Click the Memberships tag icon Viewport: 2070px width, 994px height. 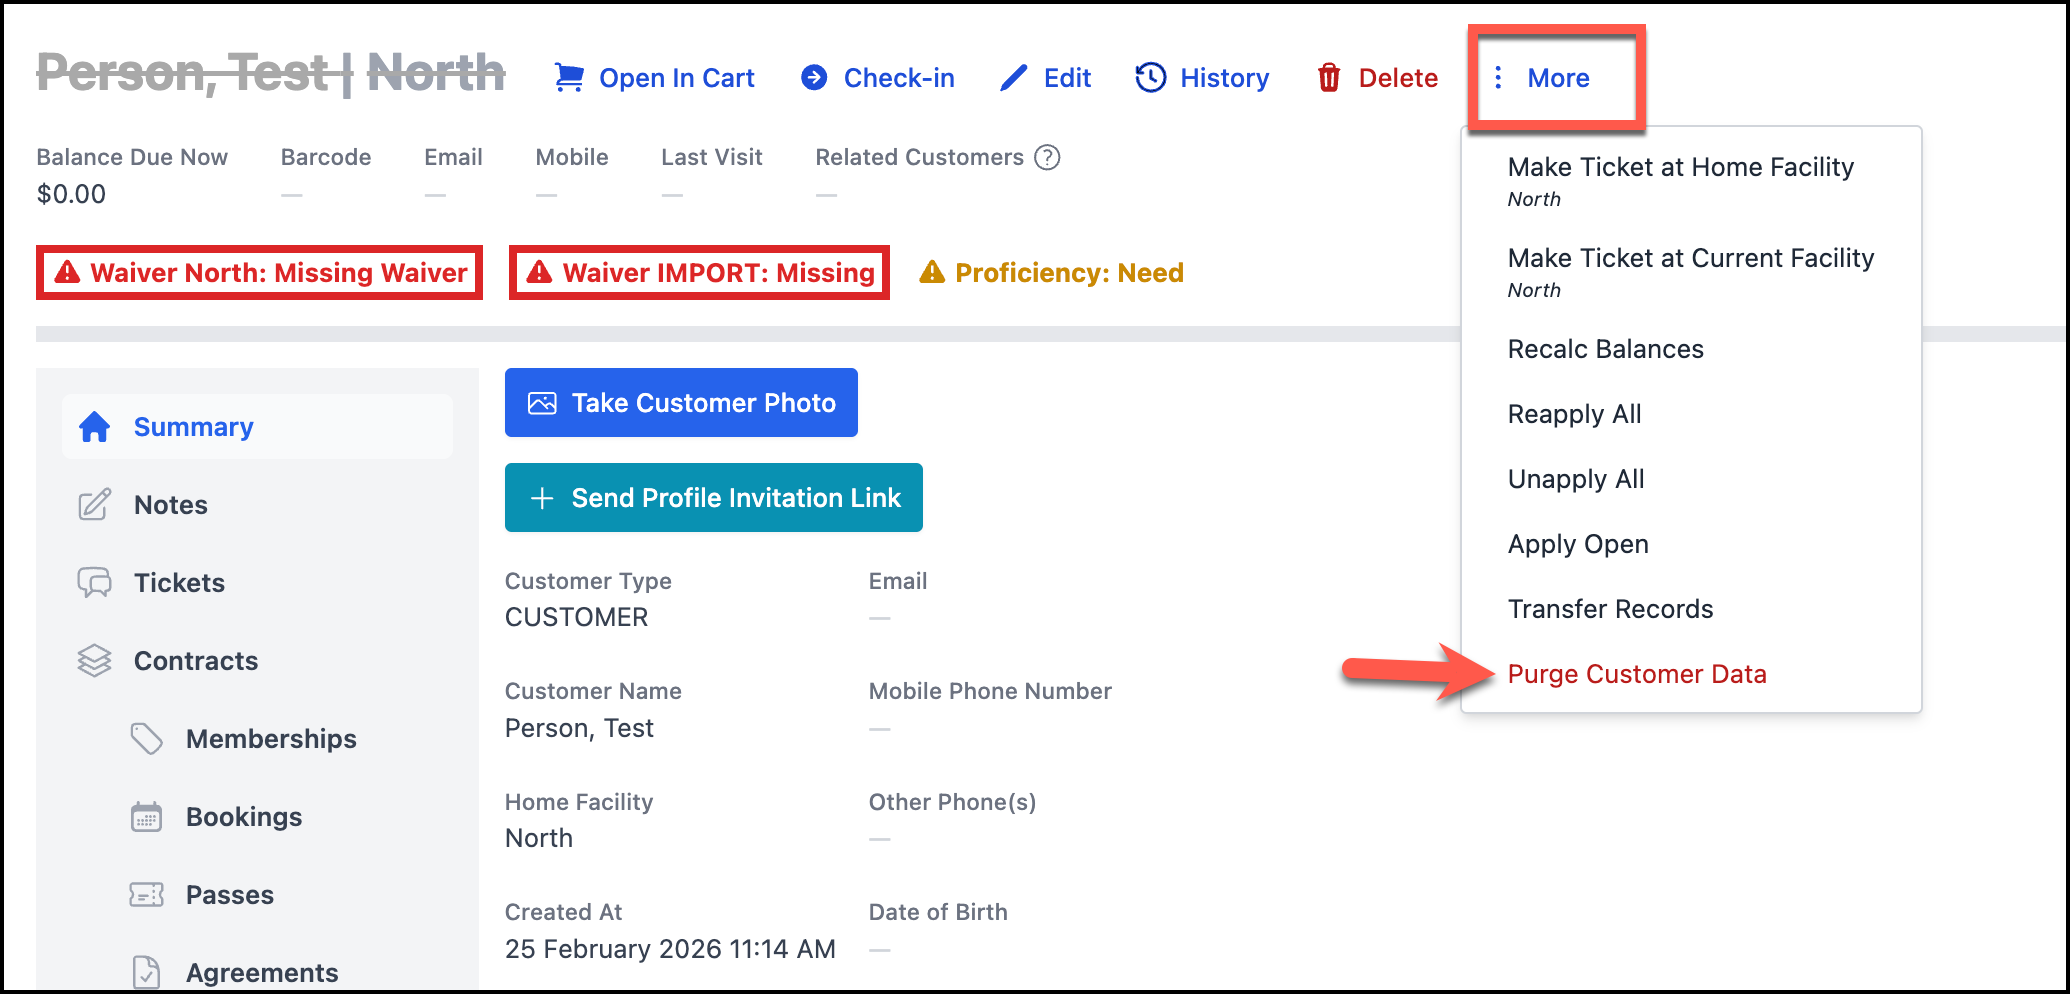[147, 739]
